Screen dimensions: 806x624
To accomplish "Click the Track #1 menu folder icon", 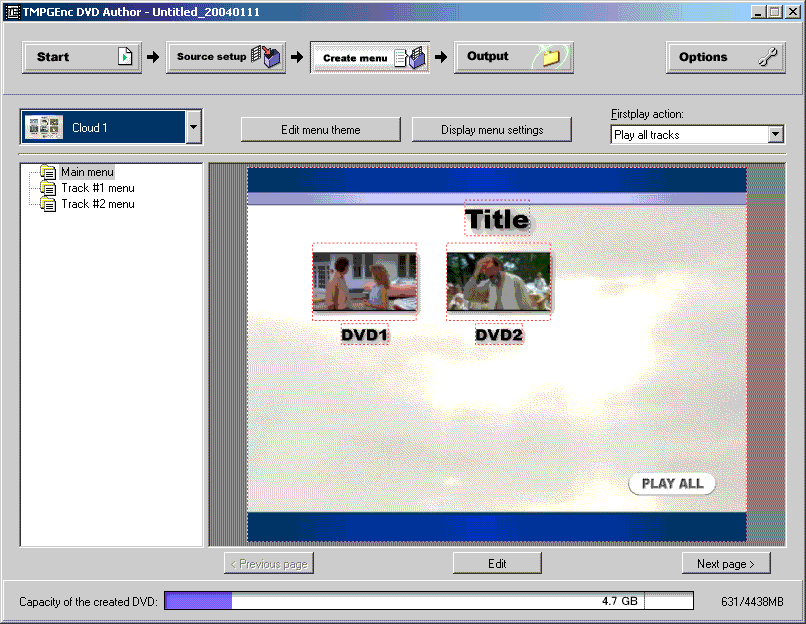I will 48,188.
